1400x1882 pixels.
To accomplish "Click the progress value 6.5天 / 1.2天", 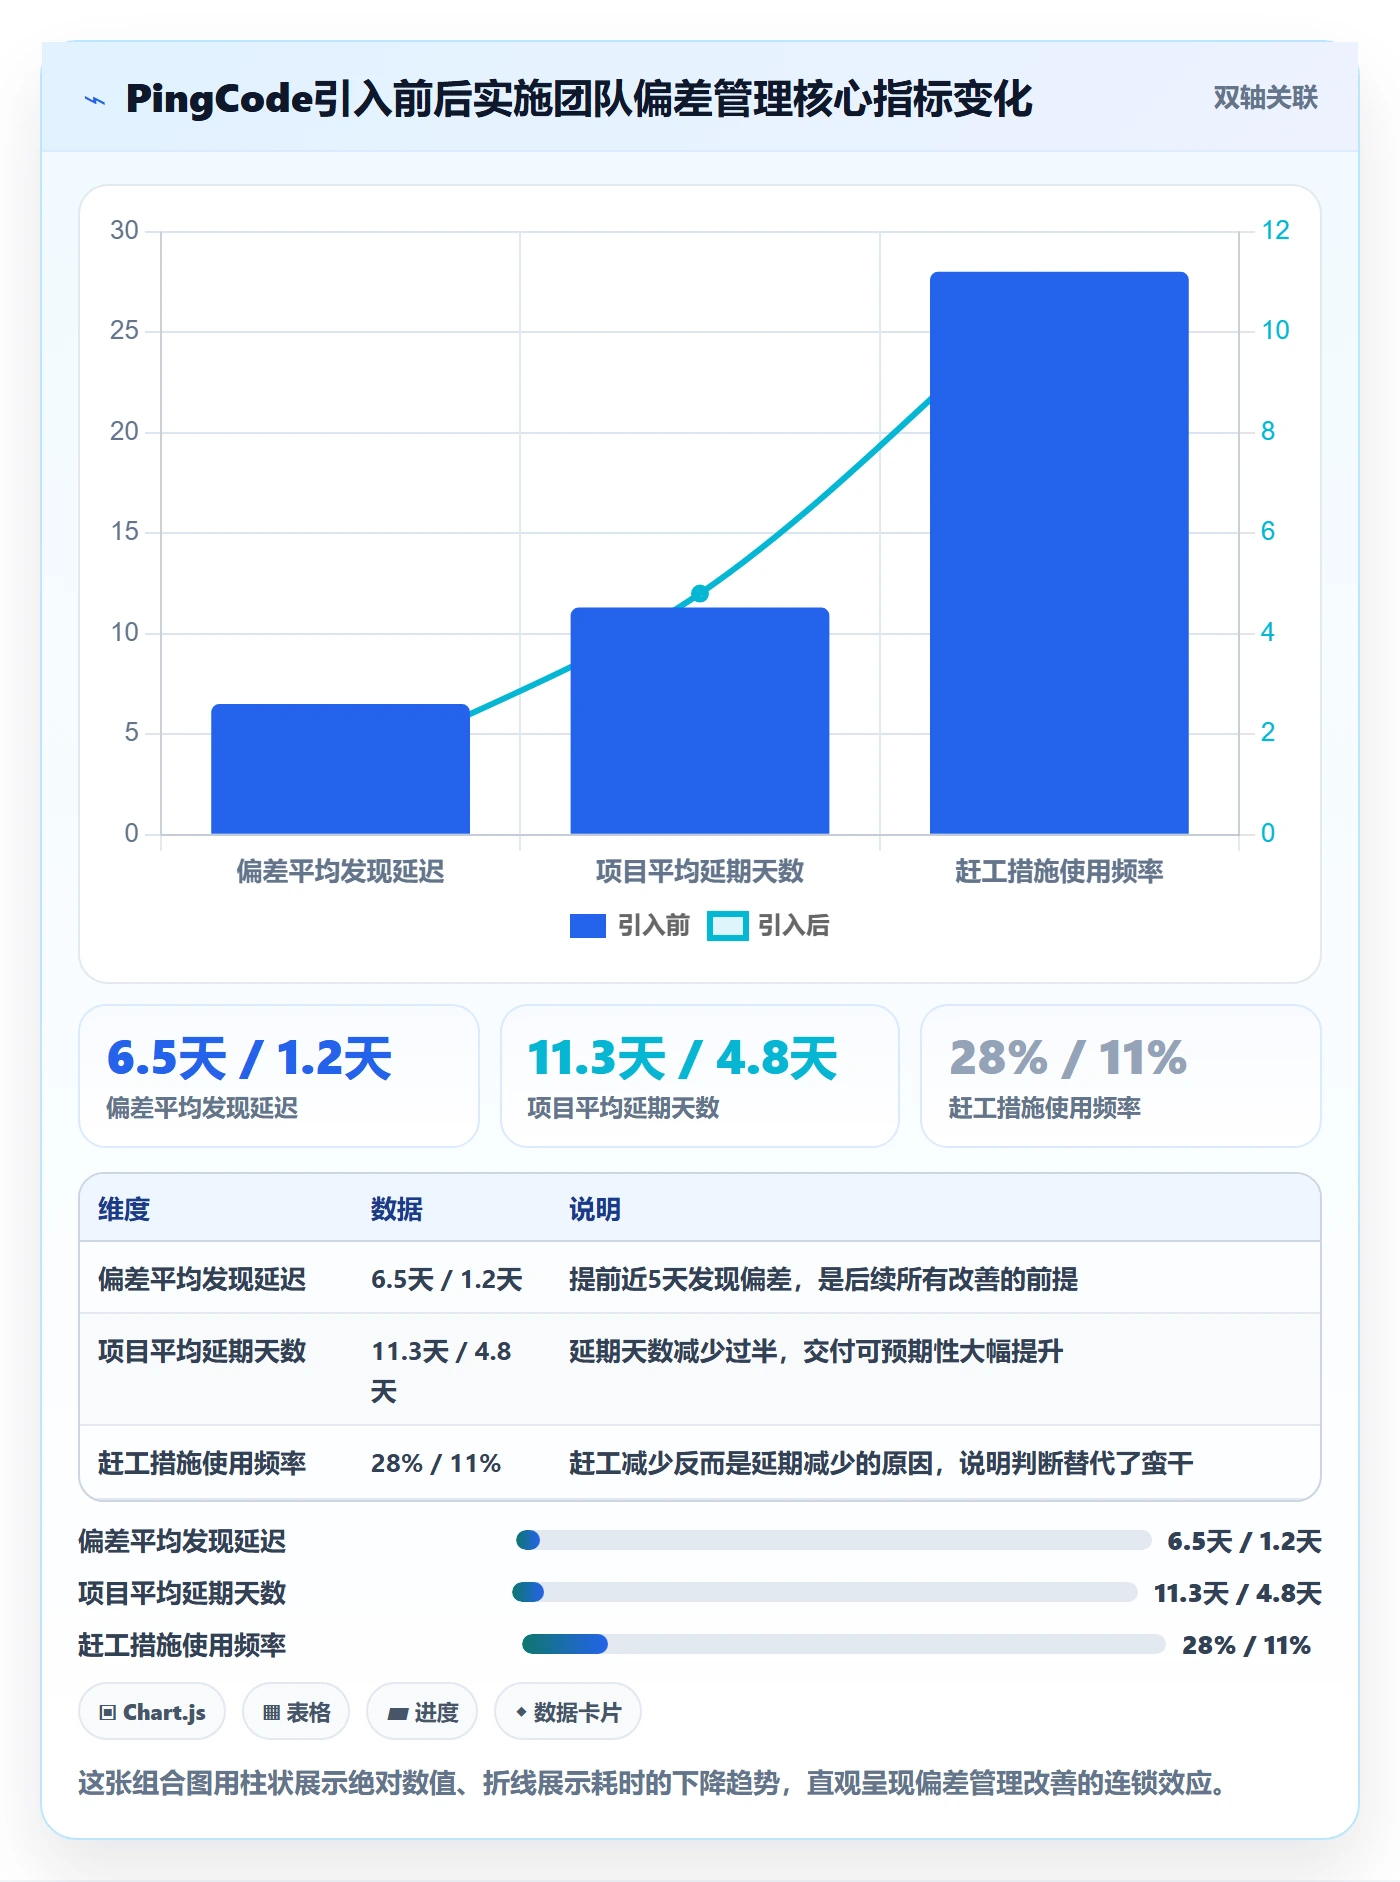I will [x=1244, y=1541].
